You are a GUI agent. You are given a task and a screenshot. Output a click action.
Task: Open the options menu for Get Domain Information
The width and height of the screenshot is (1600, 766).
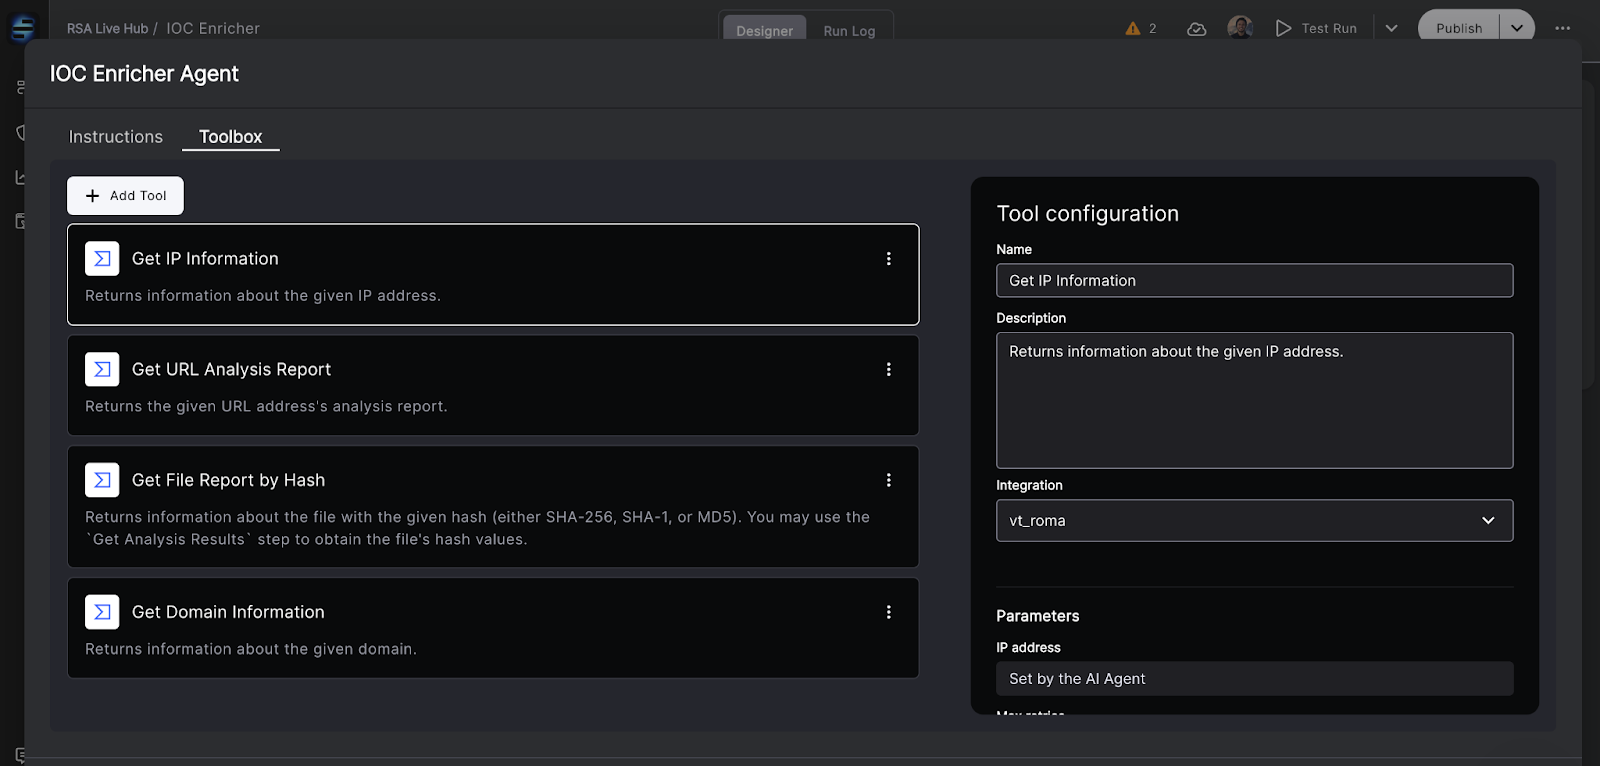(888, 612)
